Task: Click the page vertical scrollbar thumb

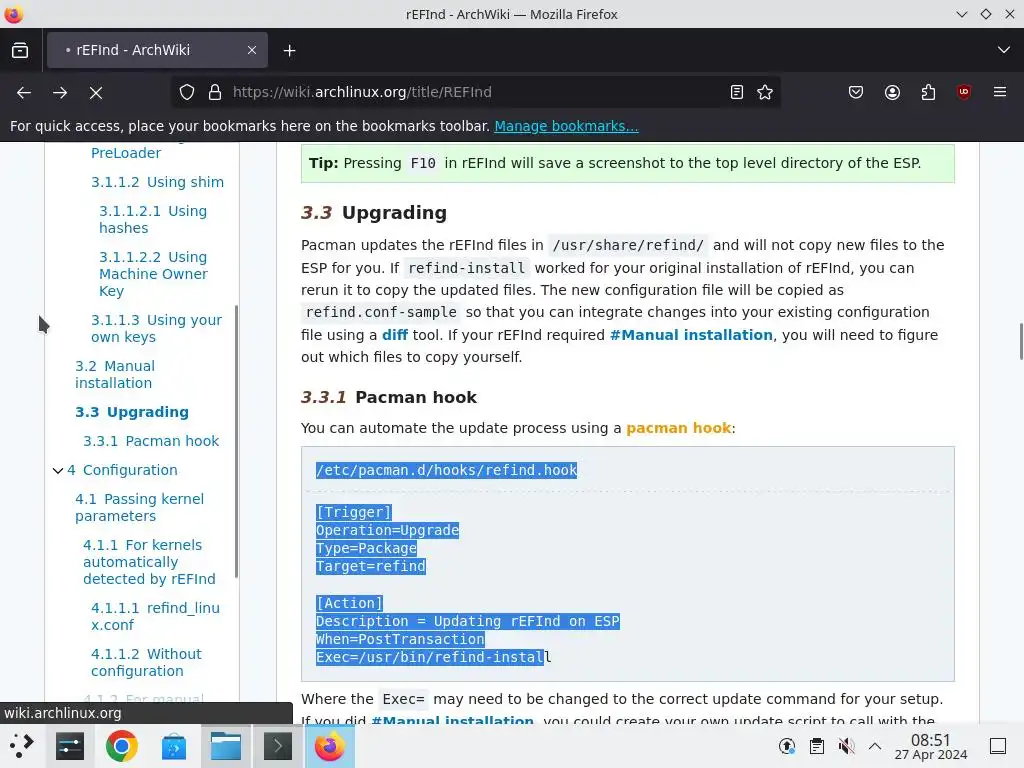Action: click(x=1021, y=341)
